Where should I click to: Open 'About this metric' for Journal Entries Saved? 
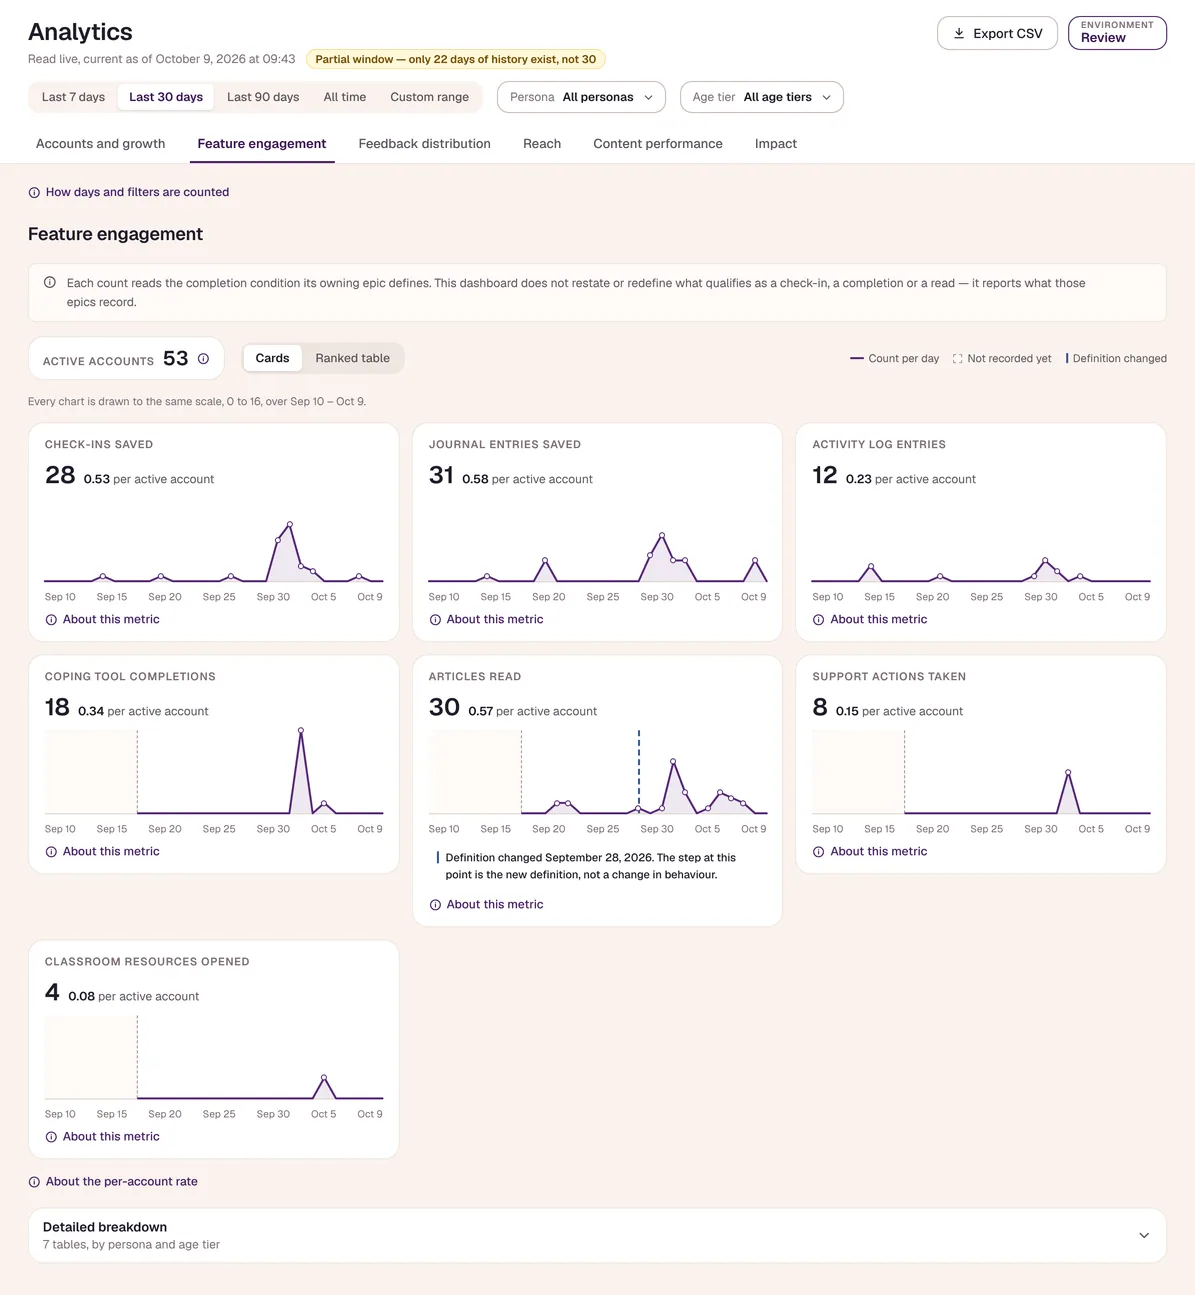[495, 620]
